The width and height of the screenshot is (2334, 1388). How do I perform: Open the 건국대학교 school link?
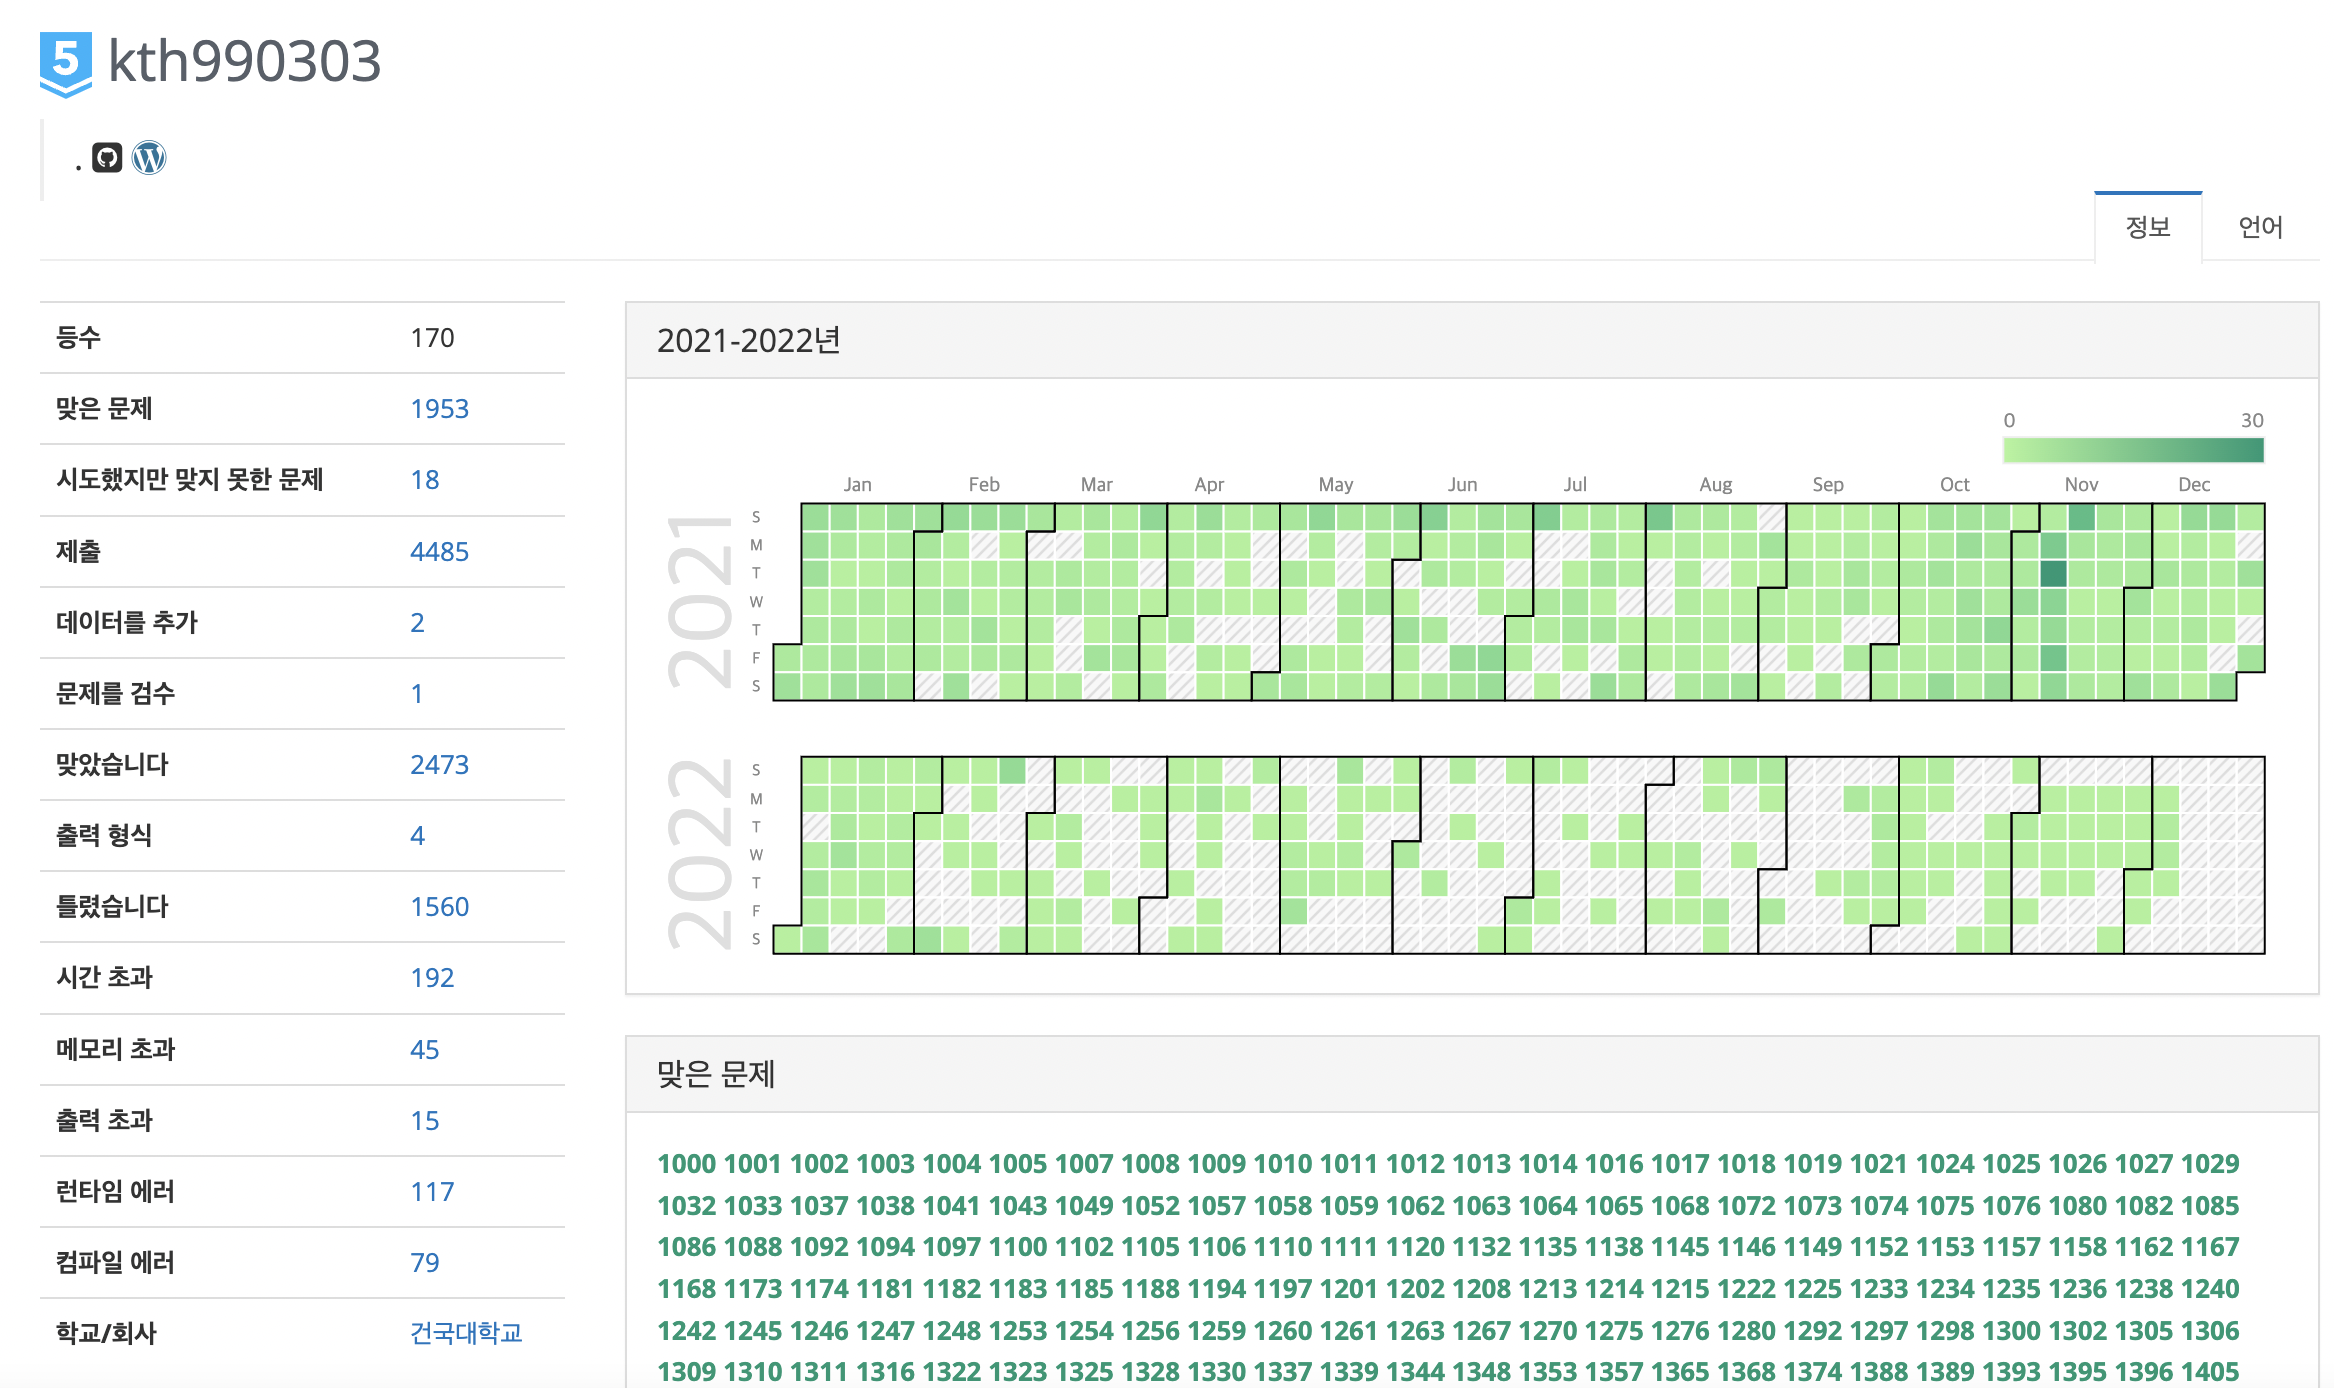click(x=466, y=1333)
